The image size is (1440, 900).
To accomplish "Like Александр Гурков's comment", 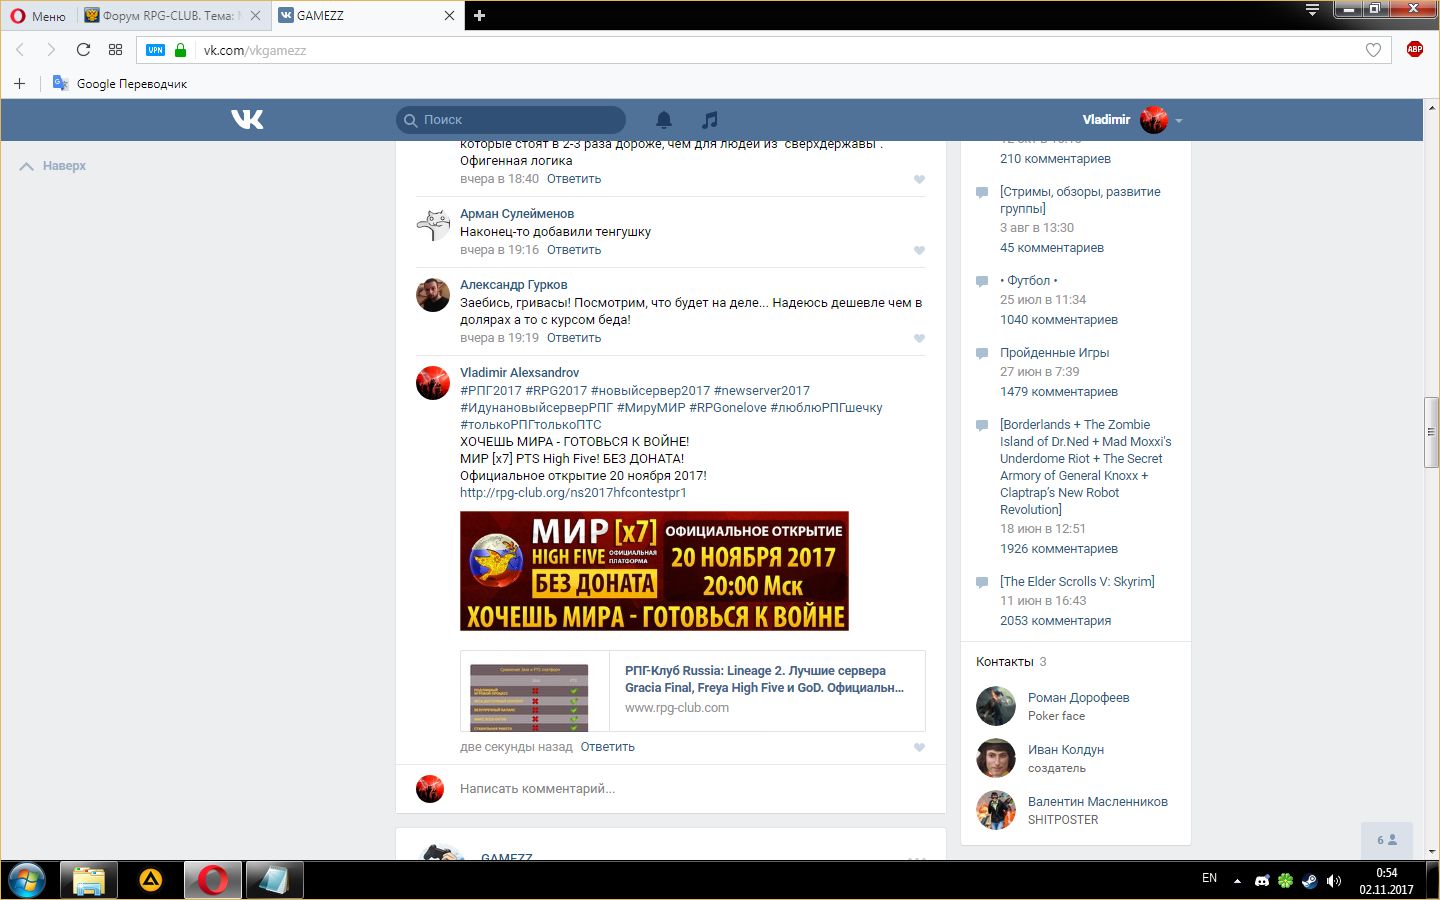I will [919, 338].
